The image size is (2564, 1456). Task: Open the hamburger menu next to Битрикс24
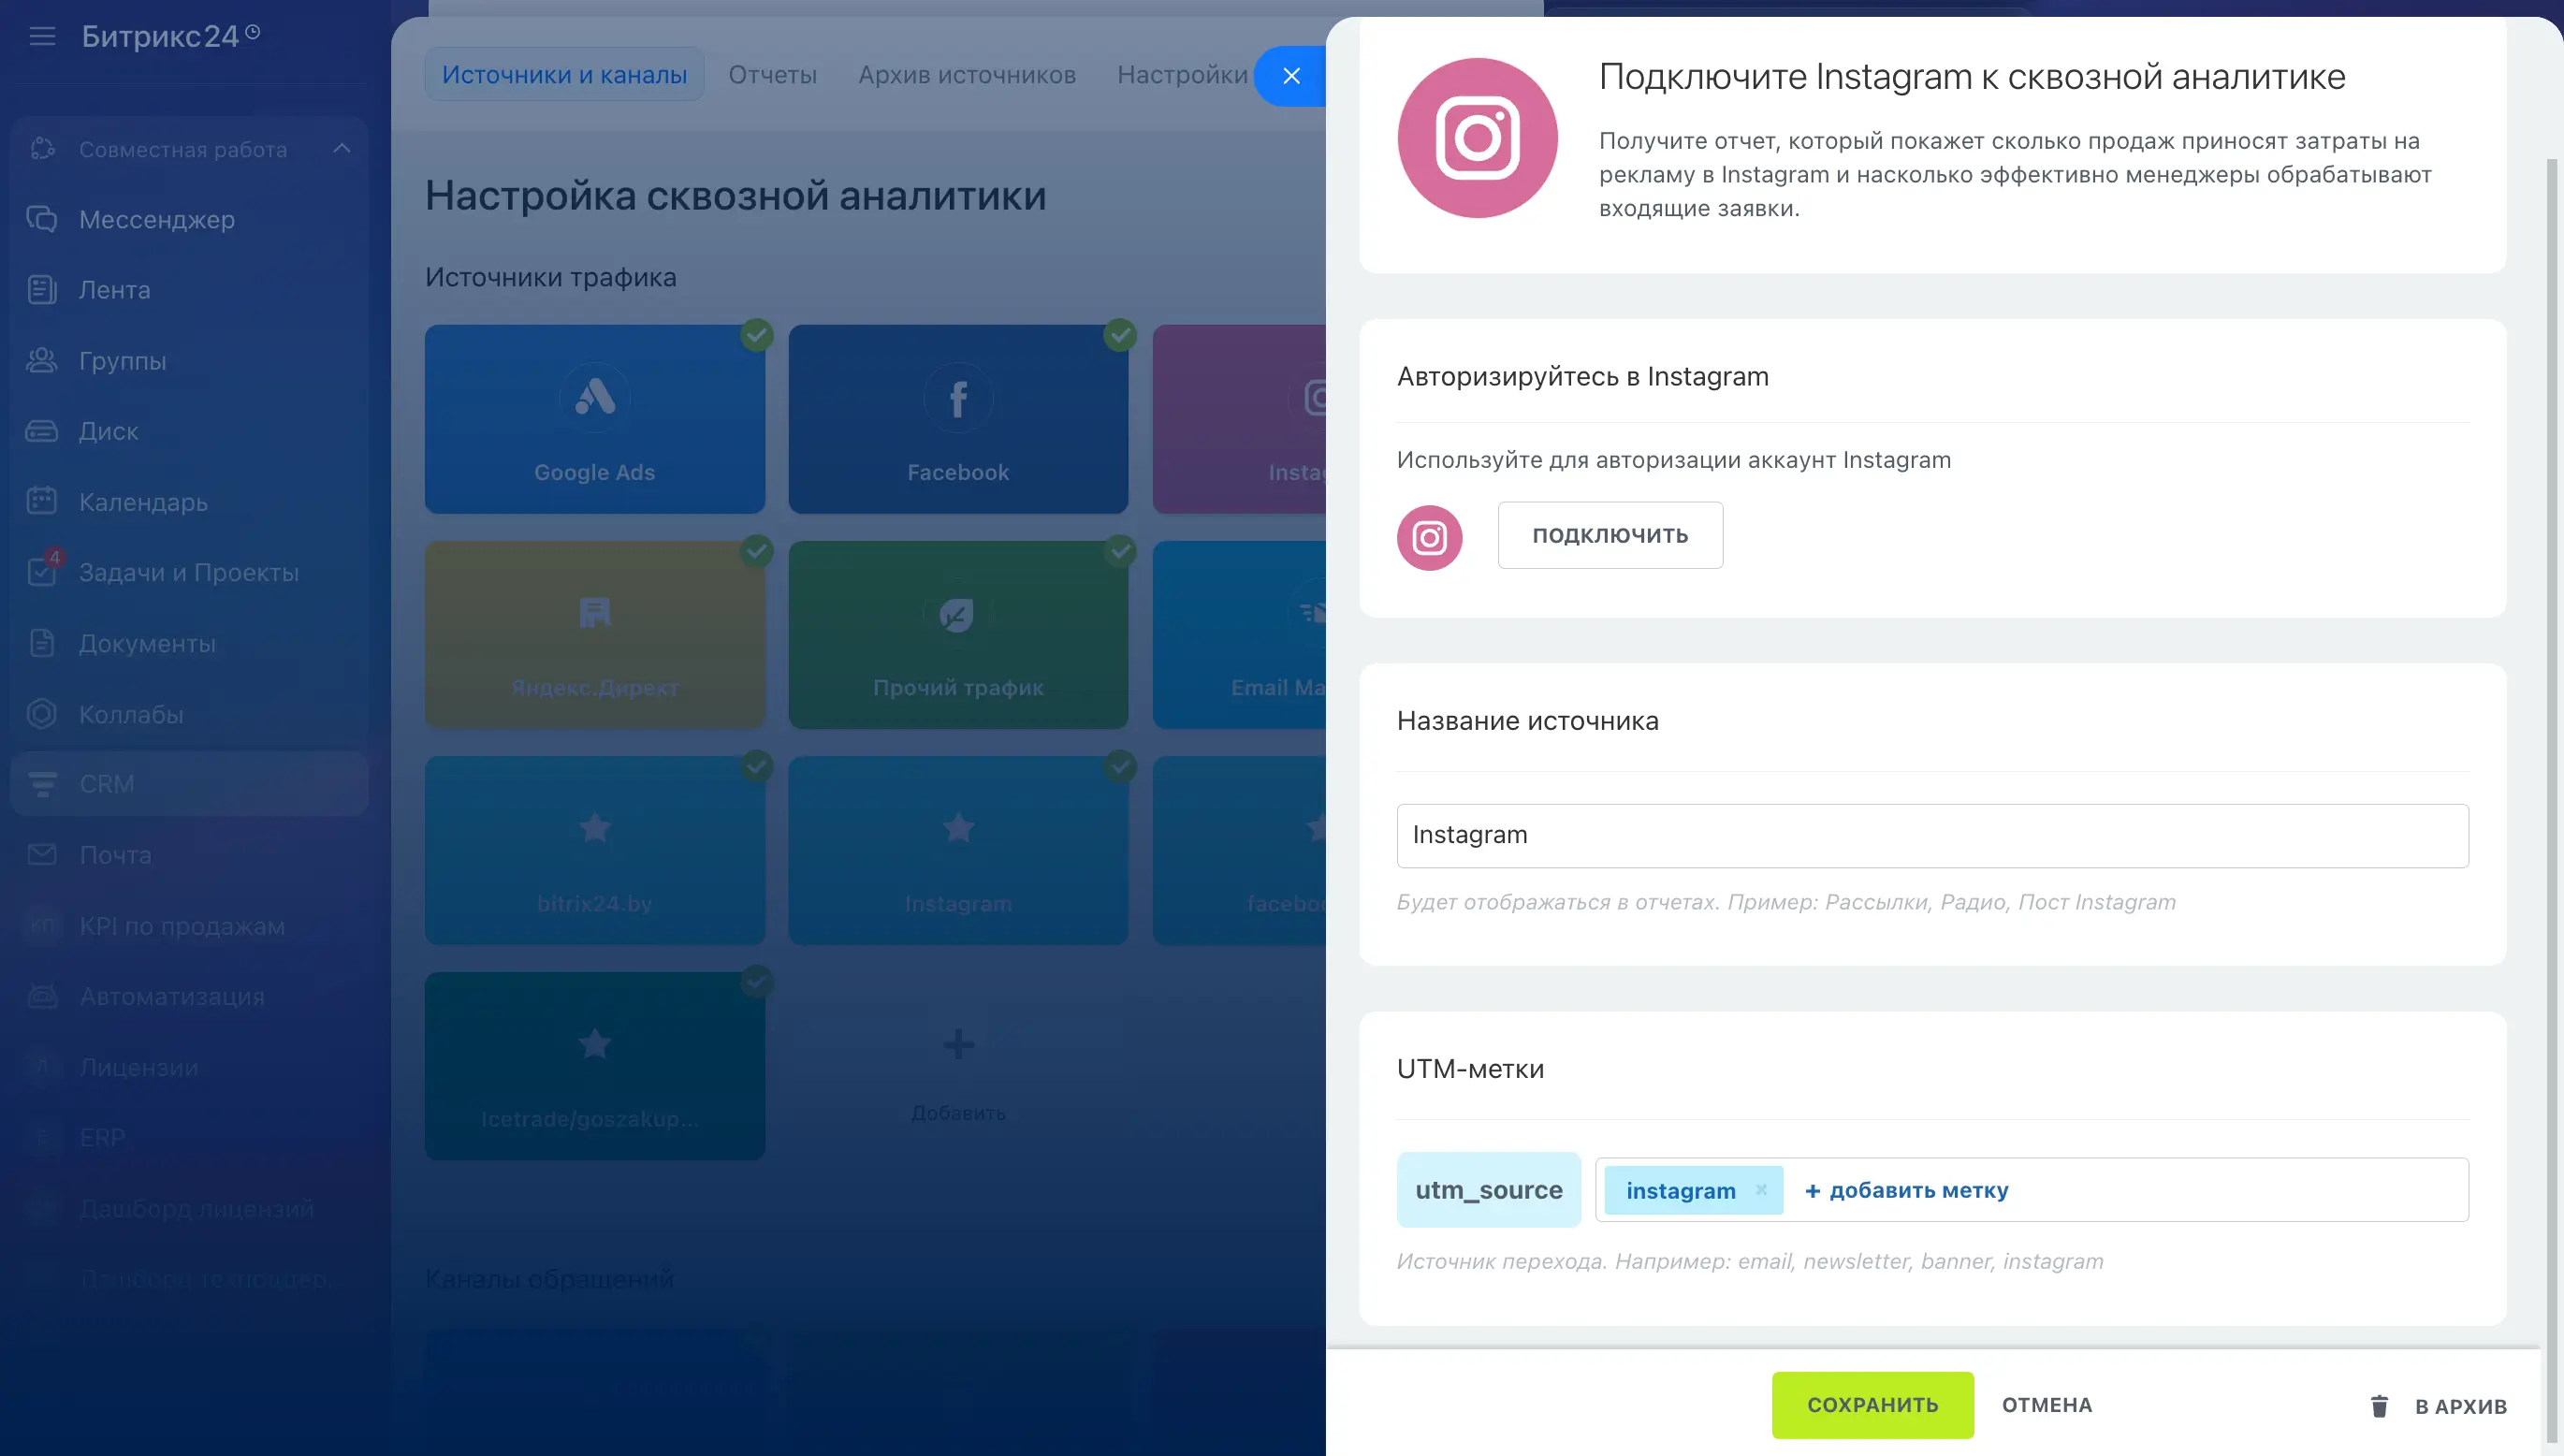(x=42, y=37)
